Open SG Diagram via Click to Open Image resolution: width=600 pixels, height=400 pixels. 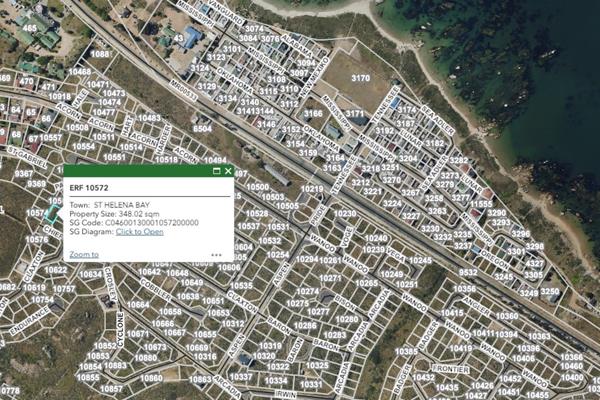pyautogui.click(x=139, y=232)
